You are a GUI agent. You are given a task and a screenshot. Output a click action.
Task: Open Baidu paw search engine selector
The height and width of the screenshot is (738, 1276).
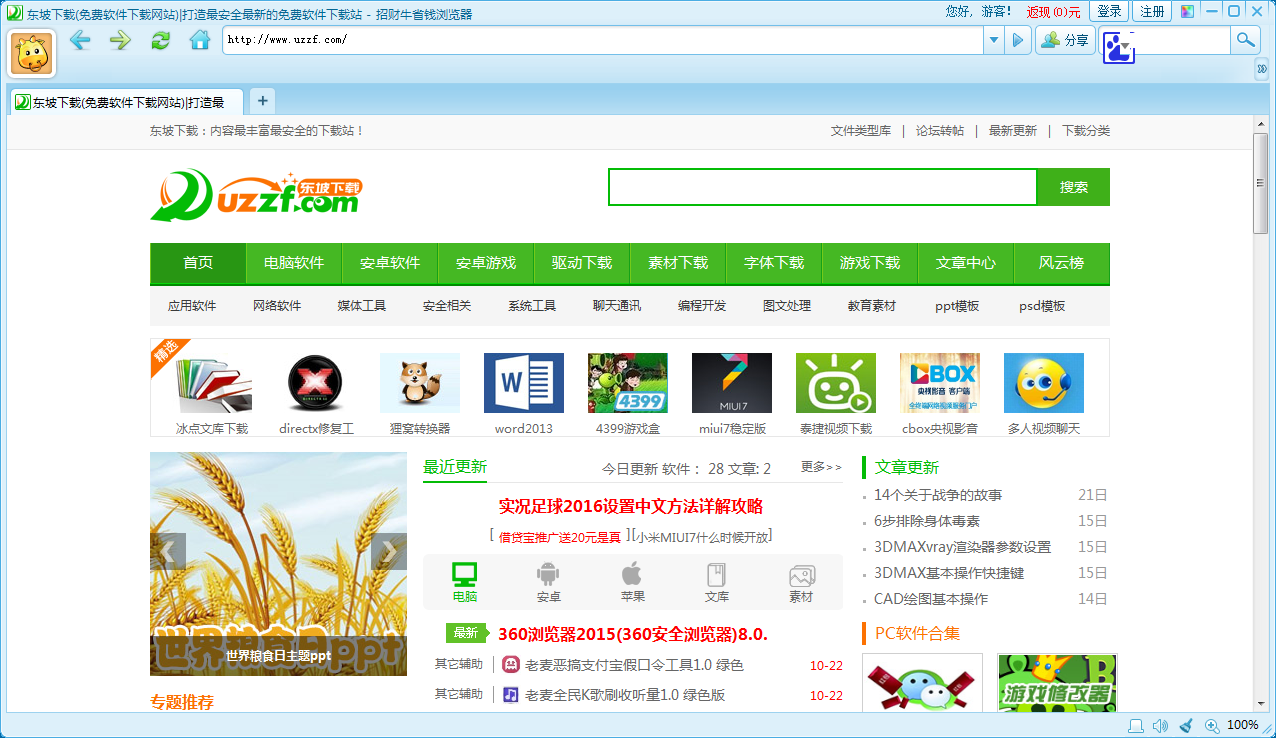(x=1119, y=46)
